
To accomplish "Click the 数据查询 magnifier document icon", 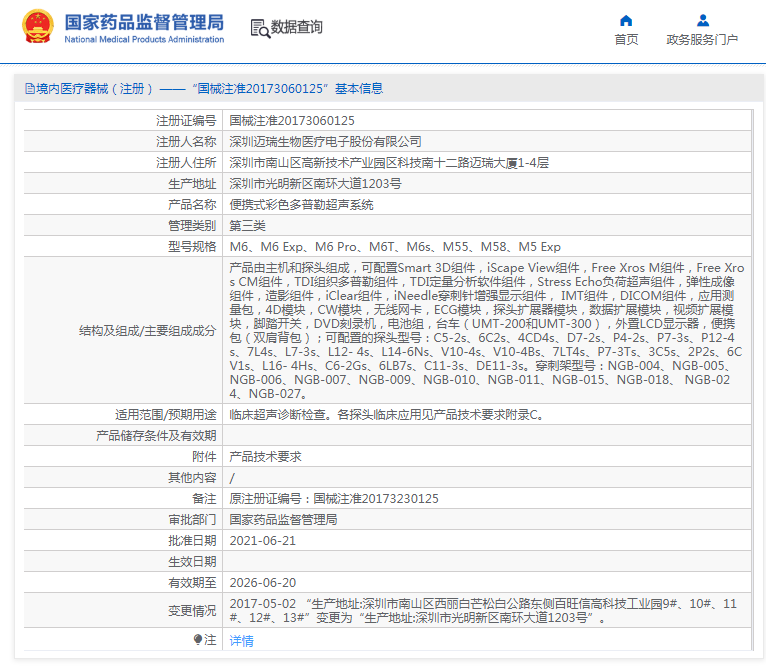I will point(259,28).
